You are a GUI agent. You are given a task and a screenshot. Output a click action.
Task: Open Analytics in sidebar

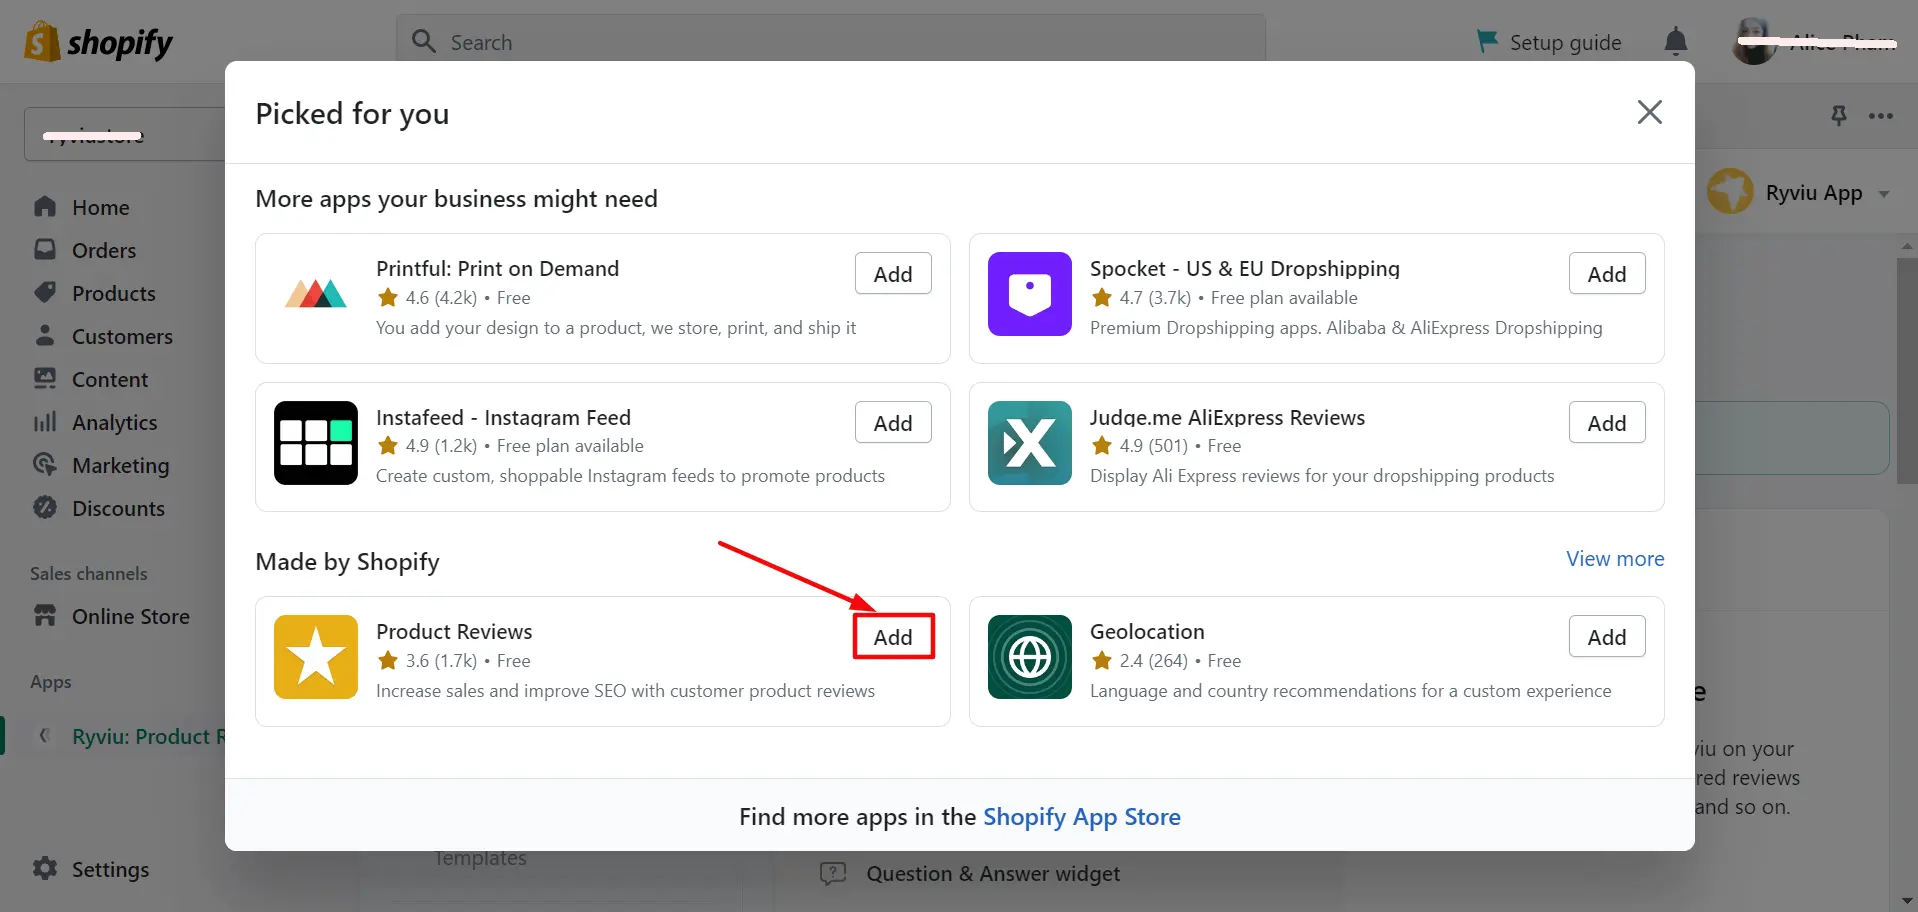[x=115, y=423]
